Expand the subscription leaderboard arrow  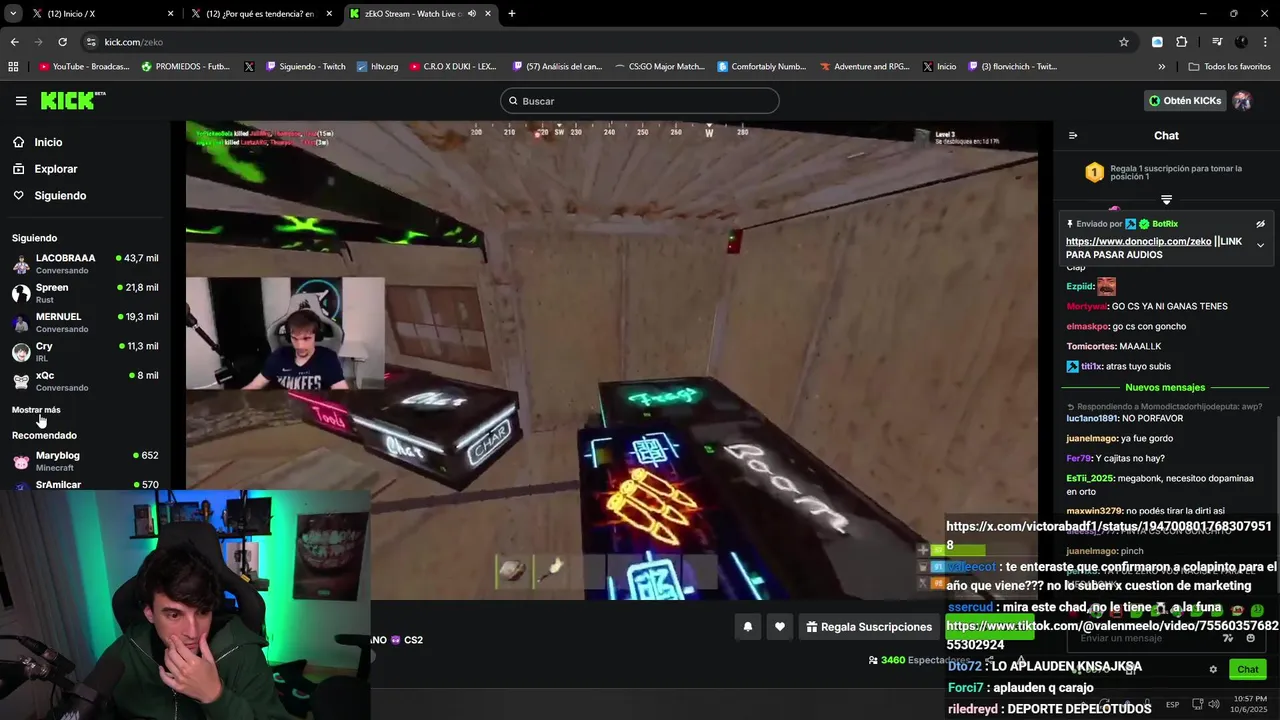tap(1166, 200)
